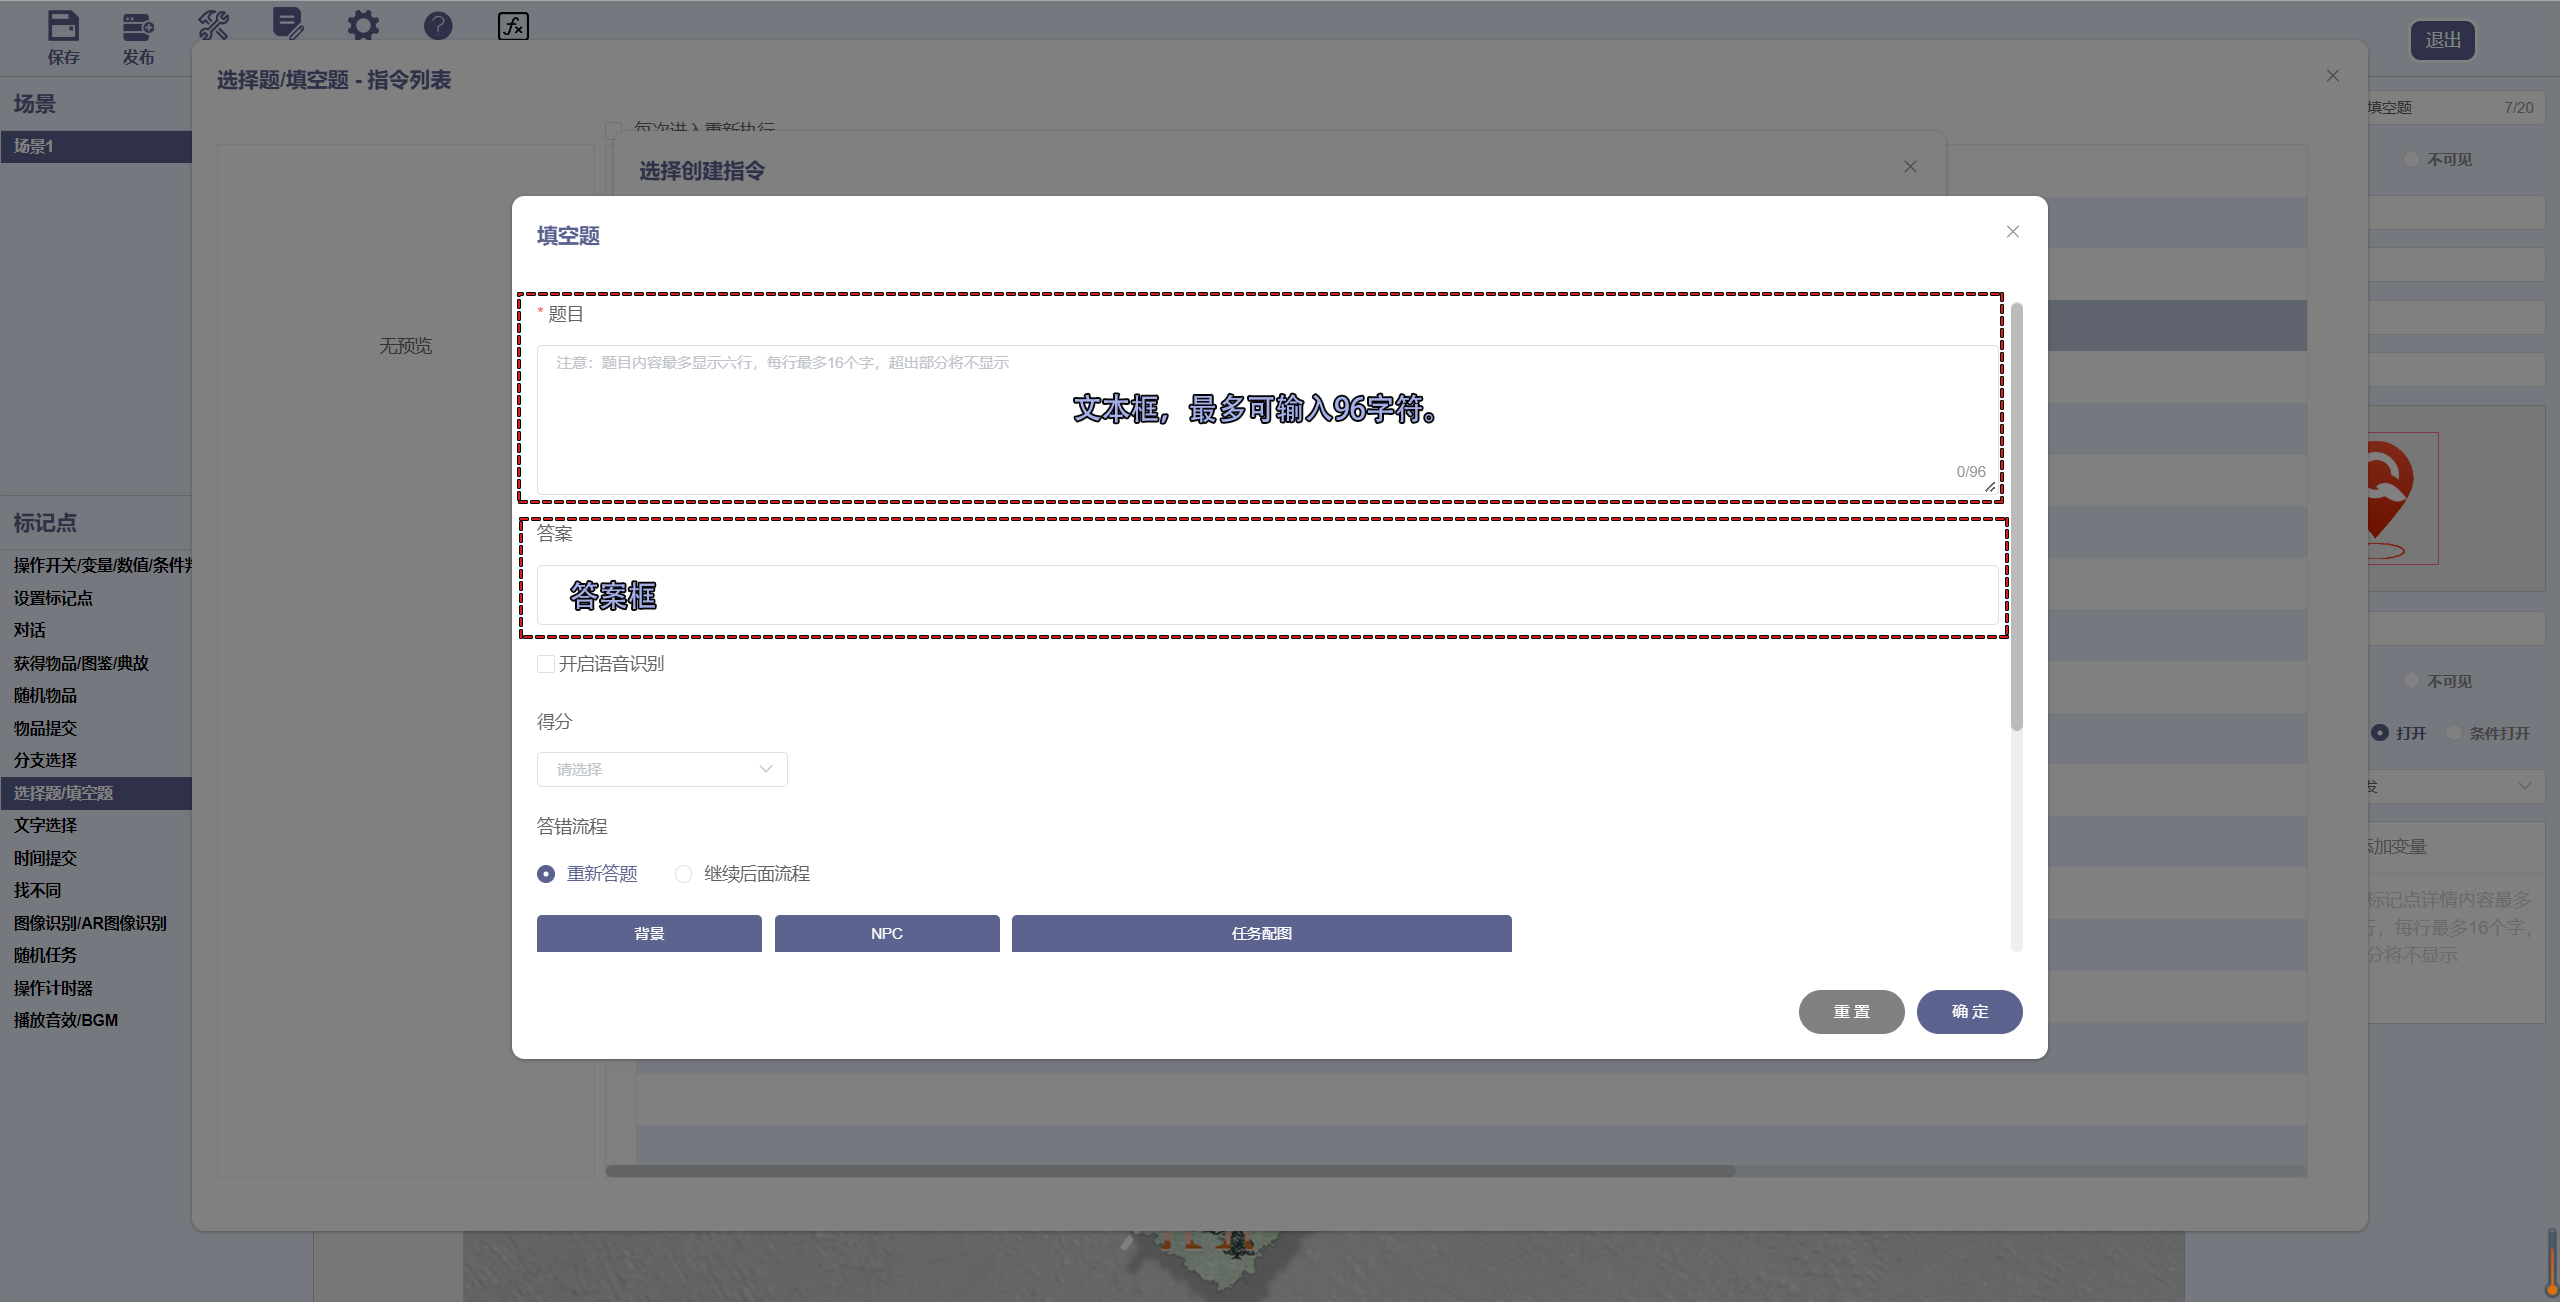Click inside the 答案 answer field
The width and height of the screenshot is (2560, 1302).
[1263, 596]
